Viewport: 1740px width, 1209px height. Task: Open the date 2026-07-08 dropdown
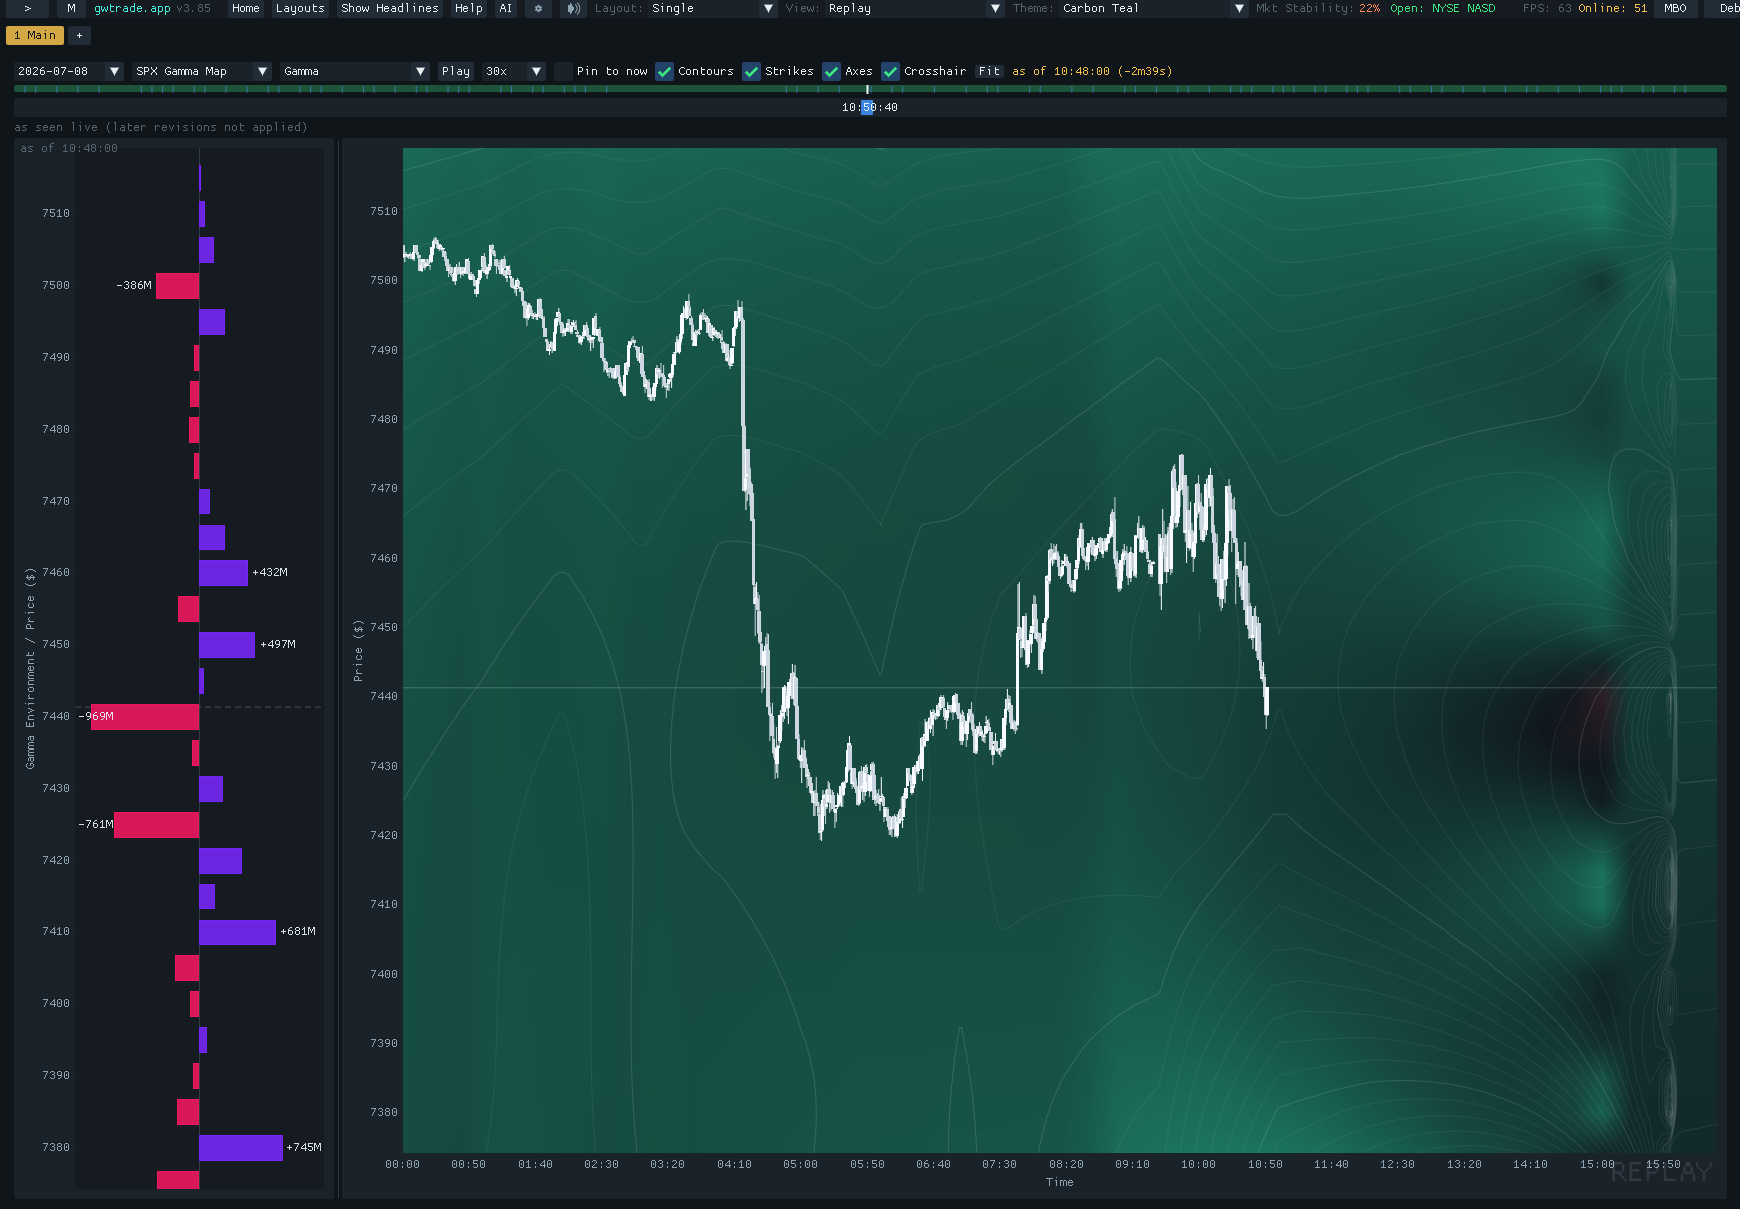(x=68, y=71)
